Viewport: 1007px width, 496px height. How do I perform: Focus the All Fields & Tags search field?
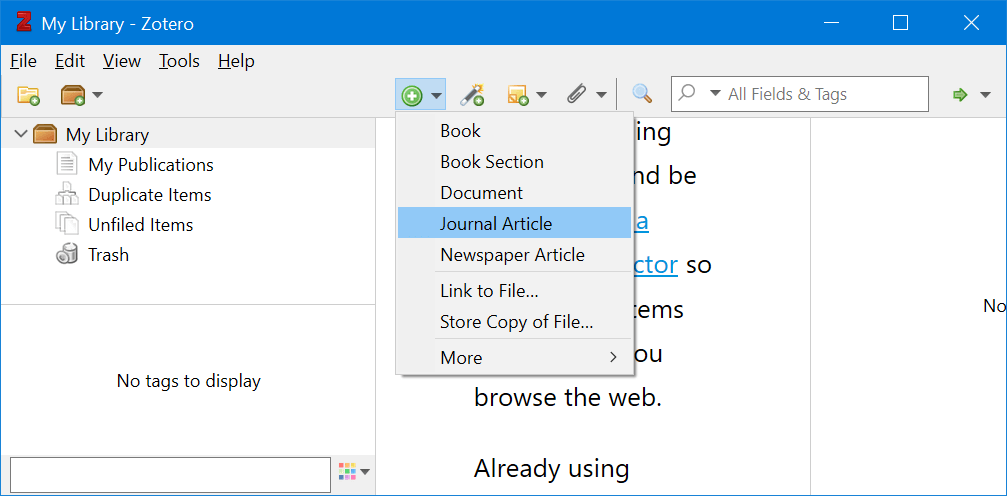click(x=800, y=94)
